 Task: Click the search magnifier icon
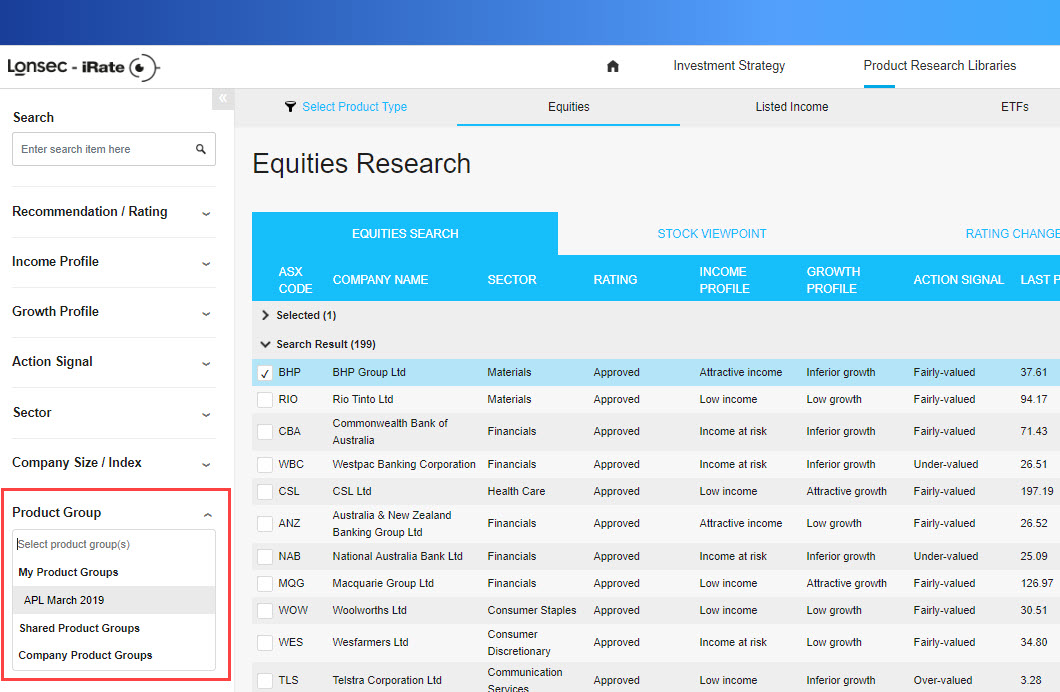click(x=201, y=149)
